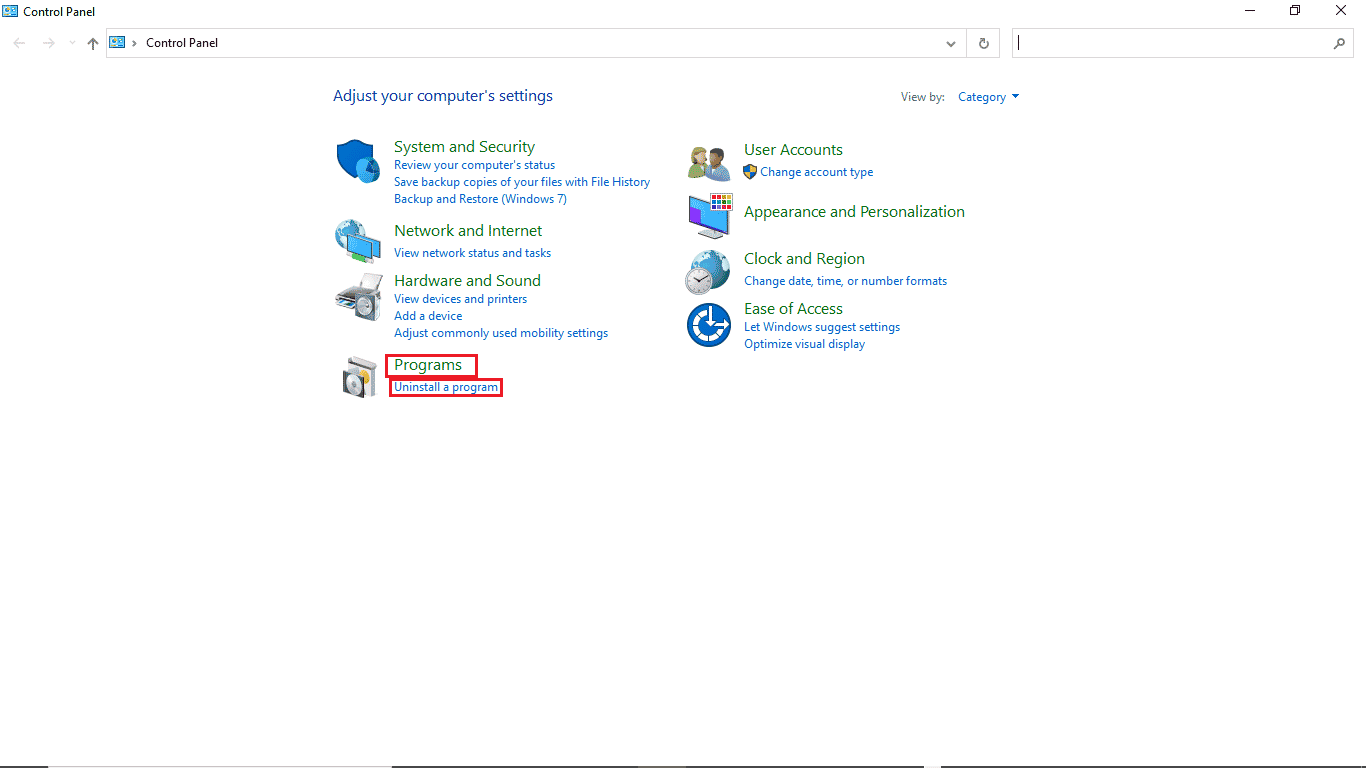Select Change account type
This screenshot has height=768, width=1366.
pos(816,172)
